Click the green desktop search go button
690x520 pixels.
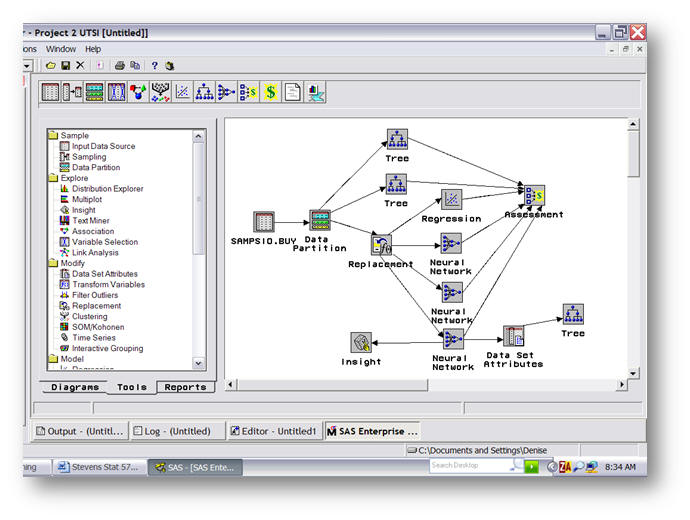532,467
